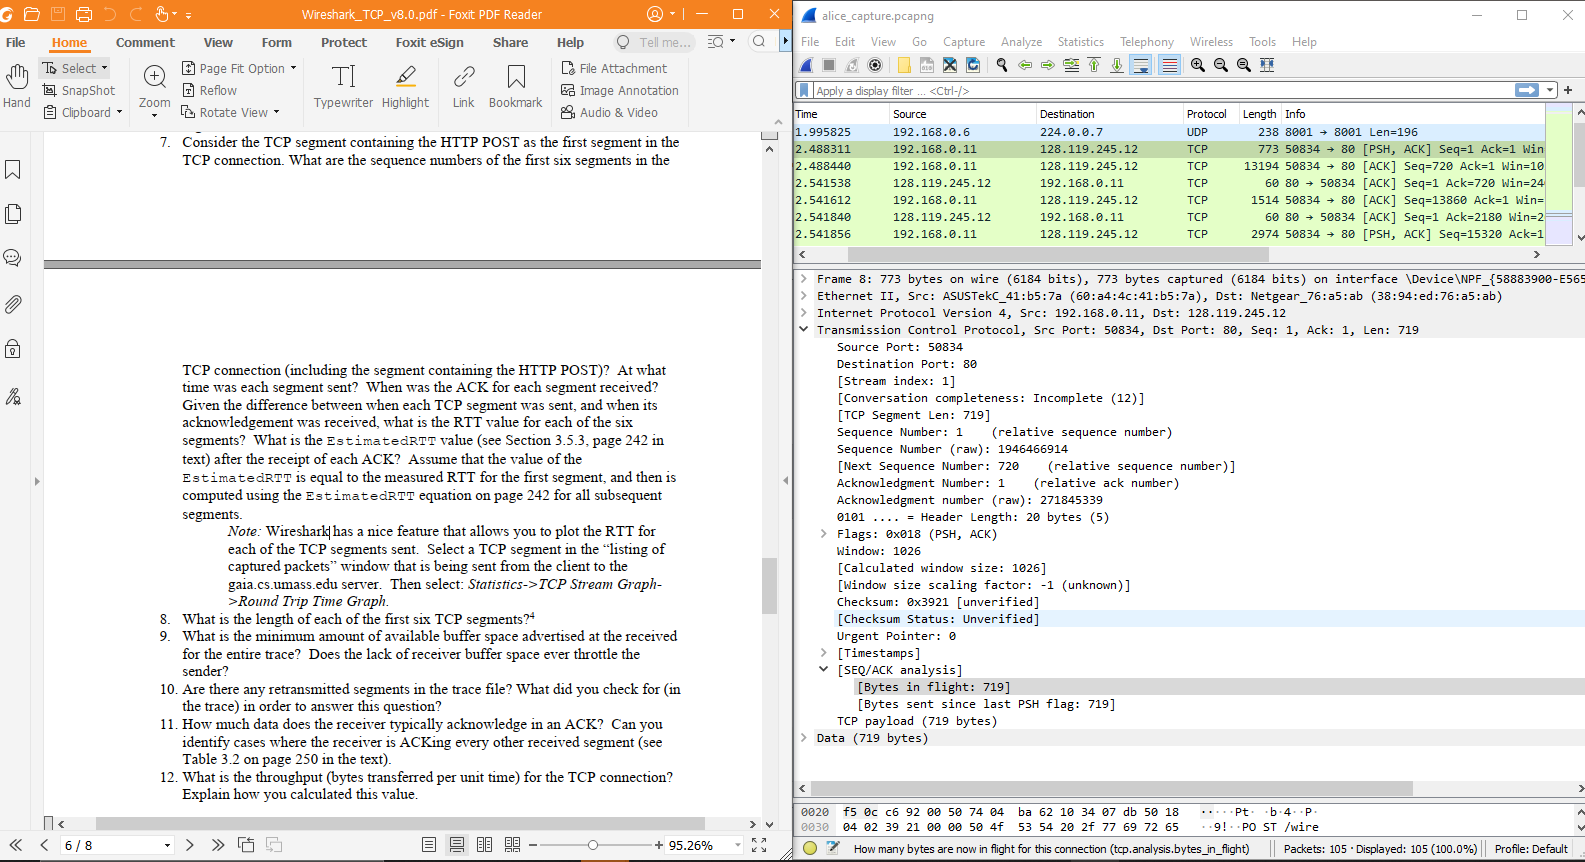Close the capture file in Wireshark toolbar
The height and width of the screenshot is (862, 1585).
pos(950,65)
